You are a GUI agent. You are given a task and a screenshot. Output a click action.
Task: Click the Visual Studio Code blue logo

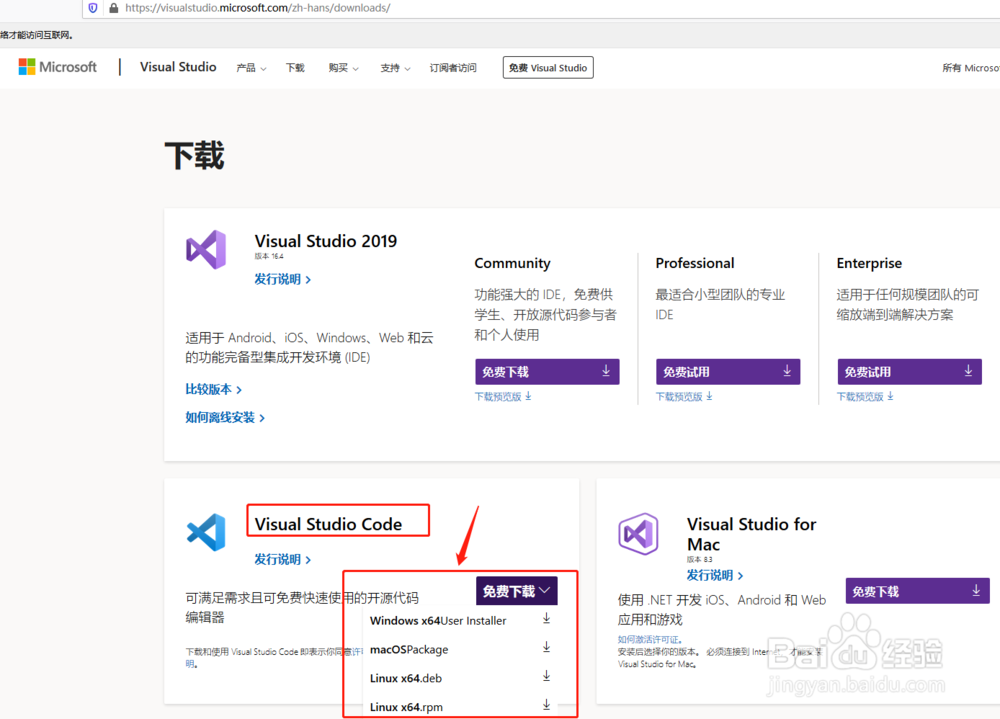[x=206, y=532]
